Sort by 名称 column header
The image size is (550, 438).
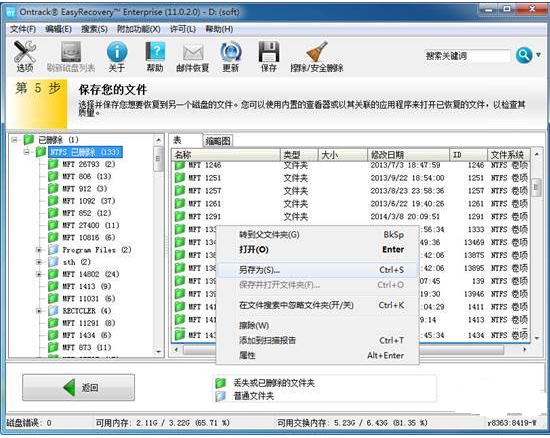tap(226, 155)
